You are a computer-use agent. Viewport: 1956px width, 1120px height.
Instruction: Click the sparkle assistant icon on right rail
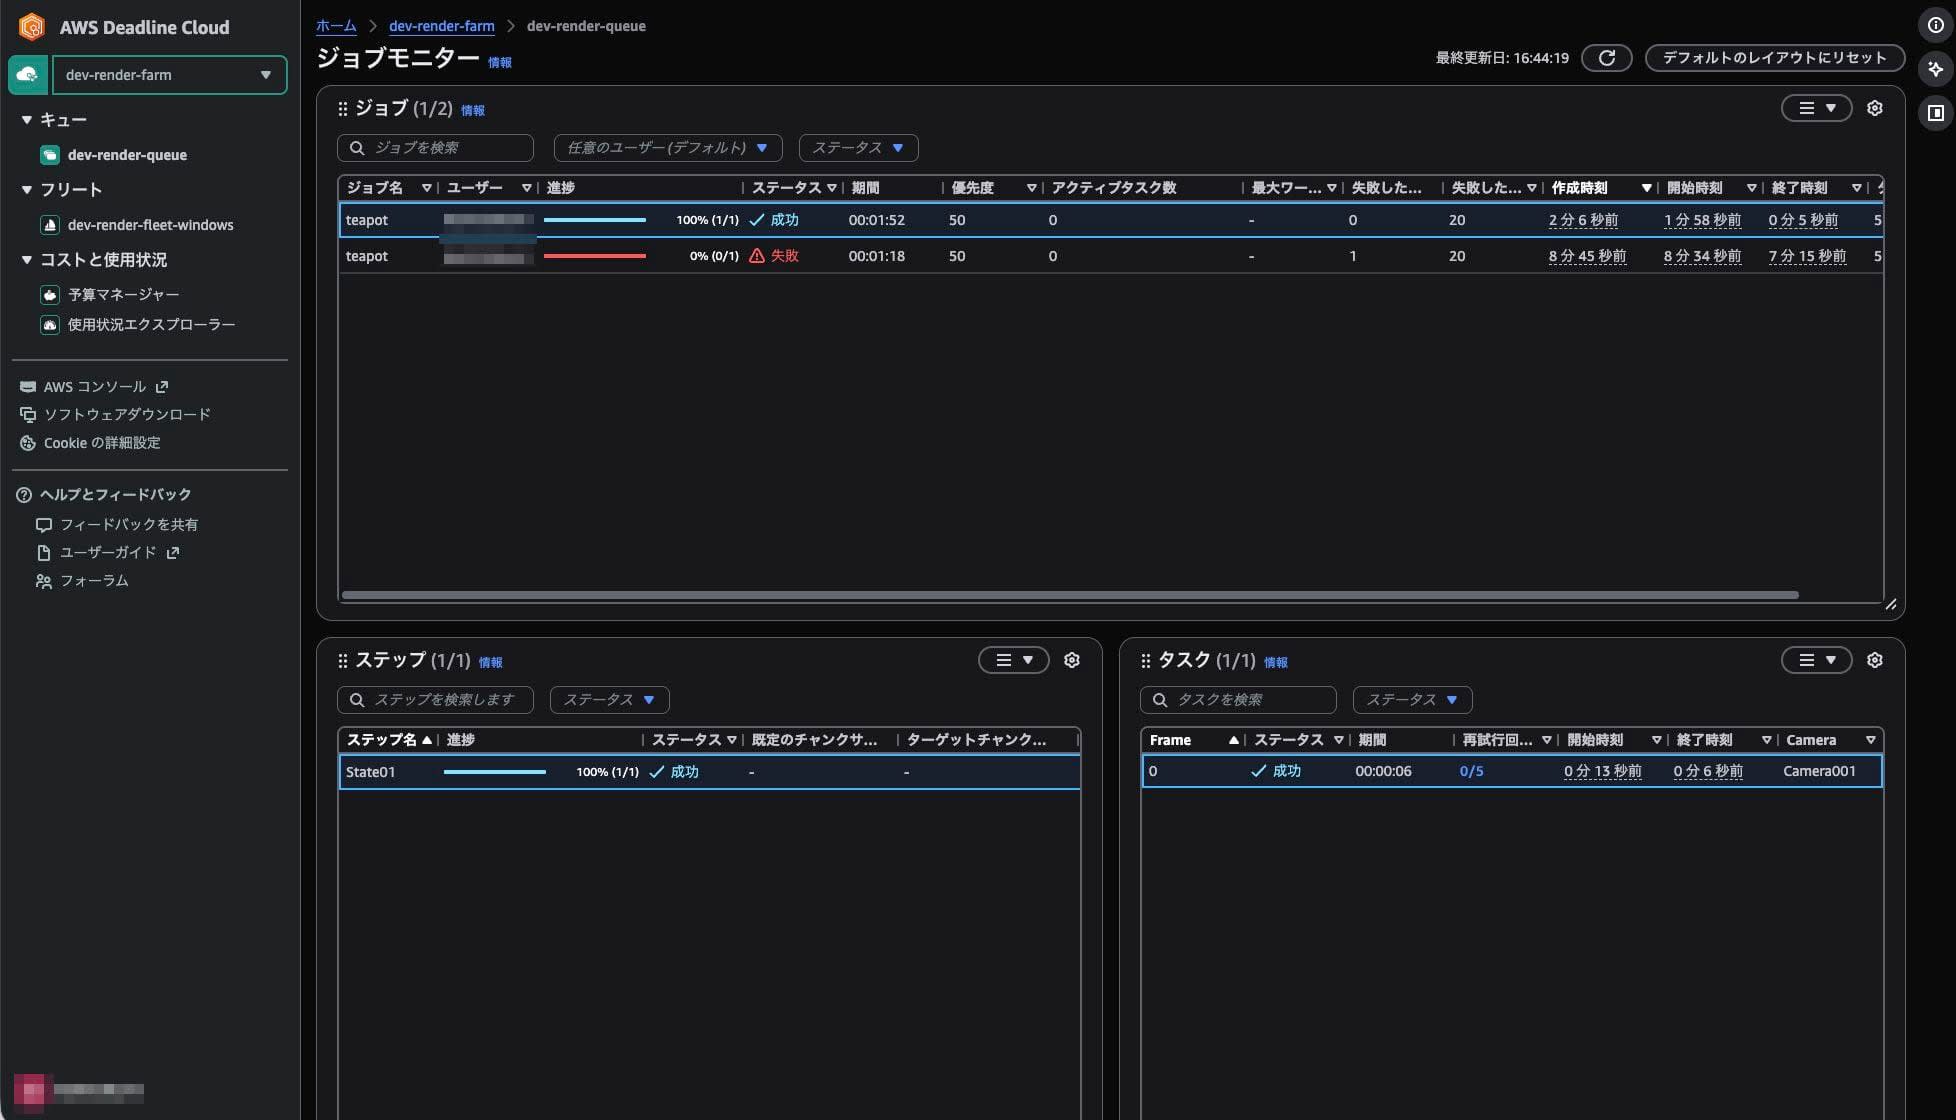[1936, 69]
